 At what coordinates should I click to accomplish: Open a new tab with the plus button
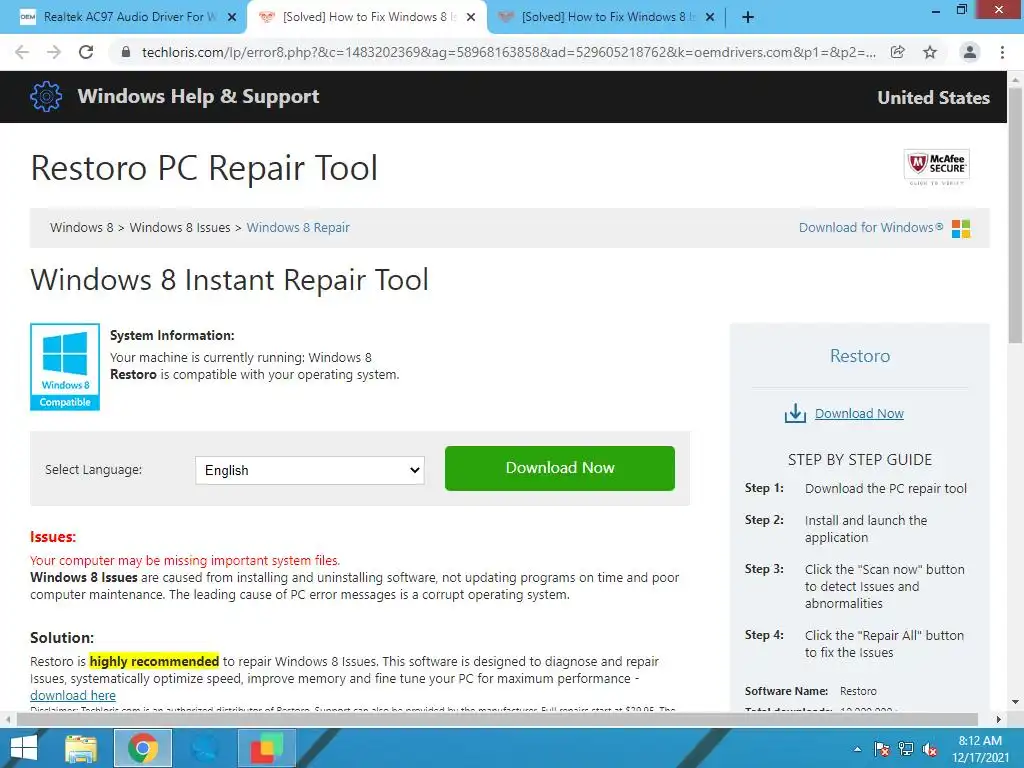pyautogui.click(x=748, y=18)
